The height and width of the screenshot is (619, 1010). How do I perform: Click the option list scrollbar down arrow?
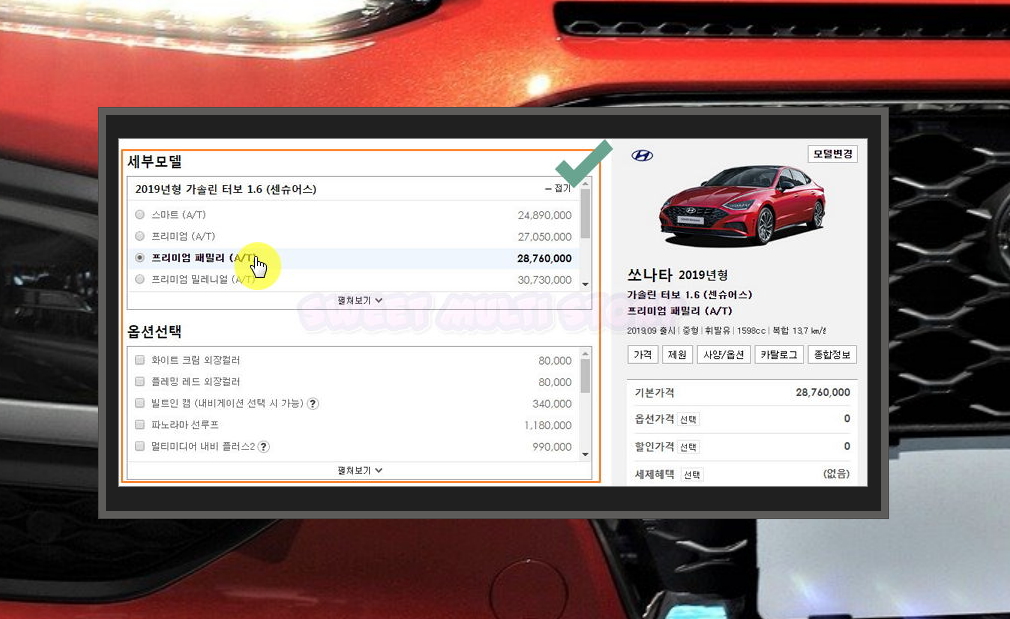pyautogui.click(x=585, y=454)
